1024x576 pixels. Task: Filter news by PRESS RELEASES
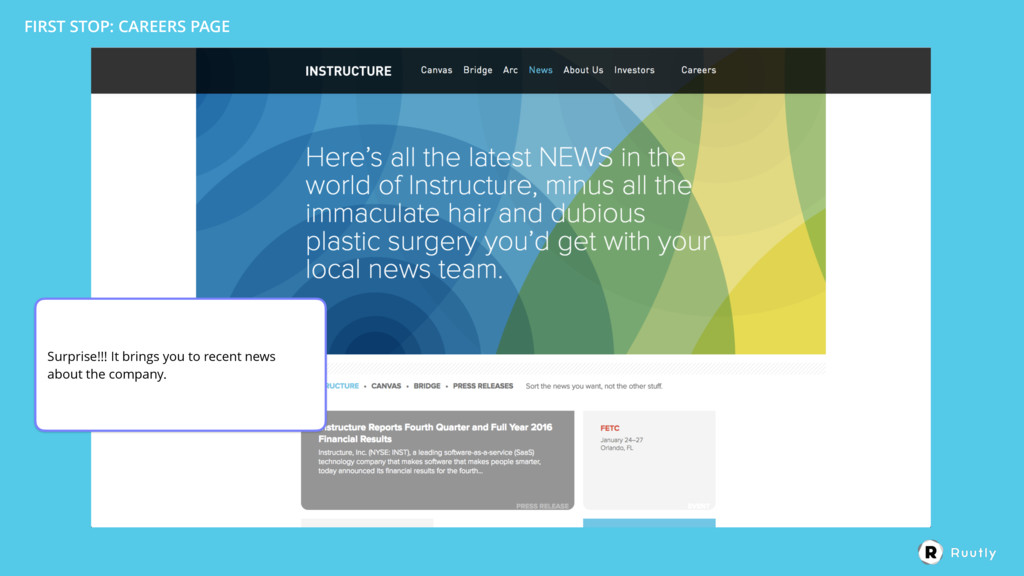coord(483,386)
